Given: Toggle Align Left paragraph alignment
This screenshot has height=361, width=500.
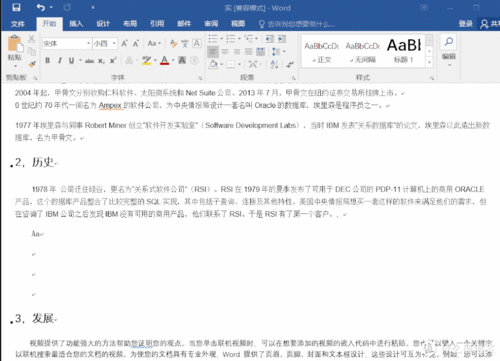Looking at the screenshot, I should 213,52.
